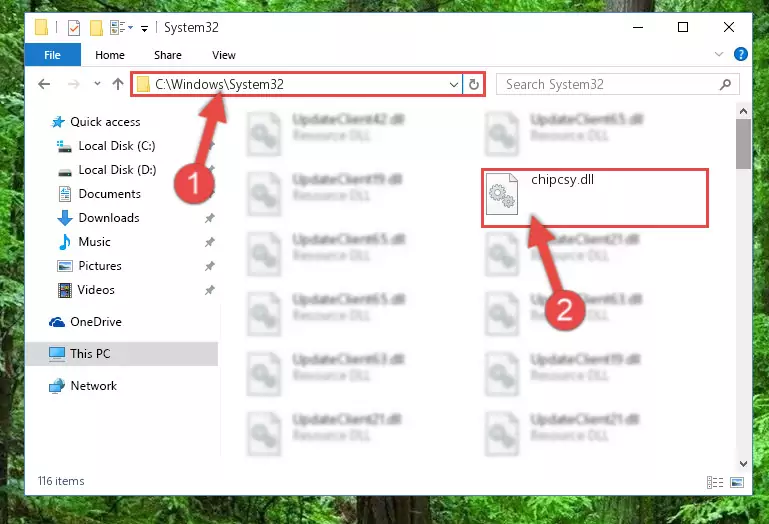Click the chipcsy.dll gear file icon

[x=502, y=194]
